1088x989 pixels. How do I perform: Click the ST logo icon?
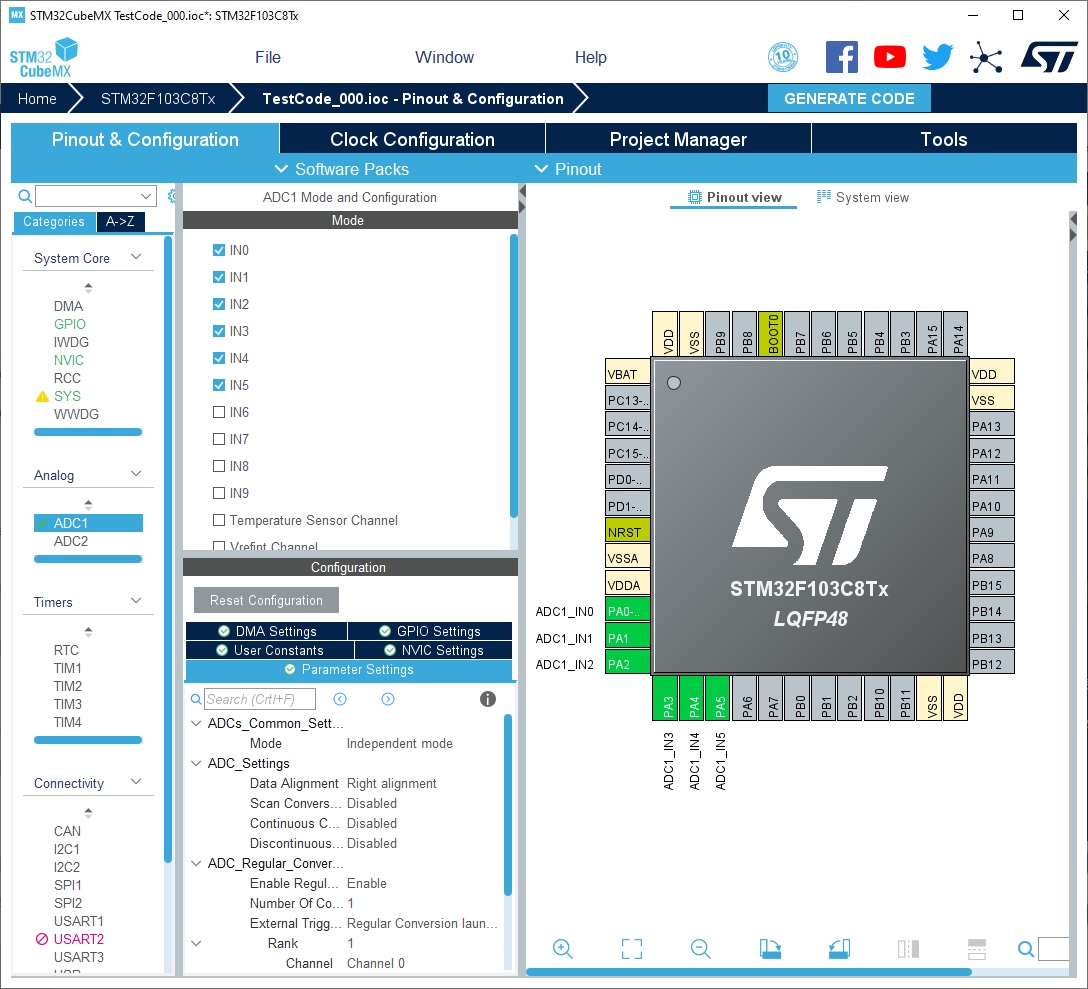[x=1049, y=57]
